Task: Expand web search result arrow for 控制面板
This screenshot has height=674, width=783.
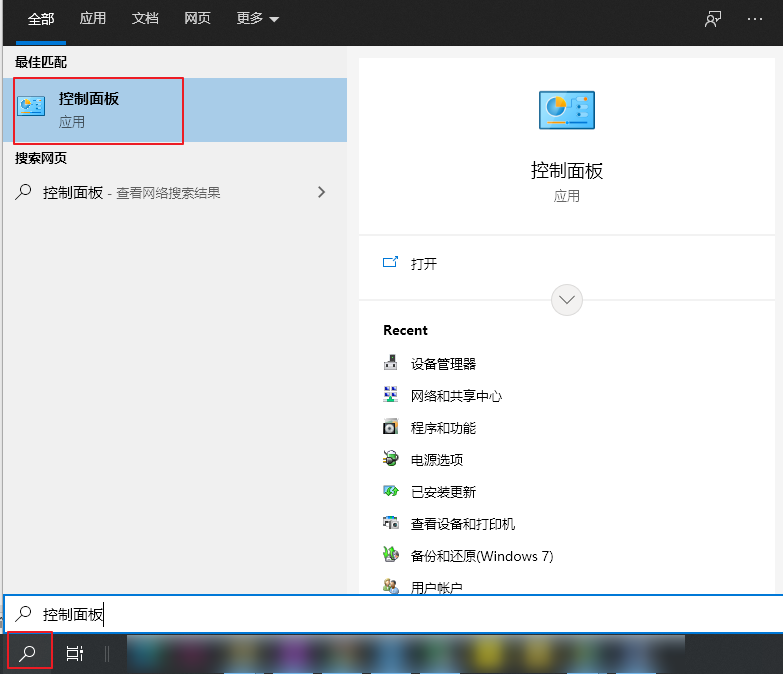Action: tap(321, 192)
